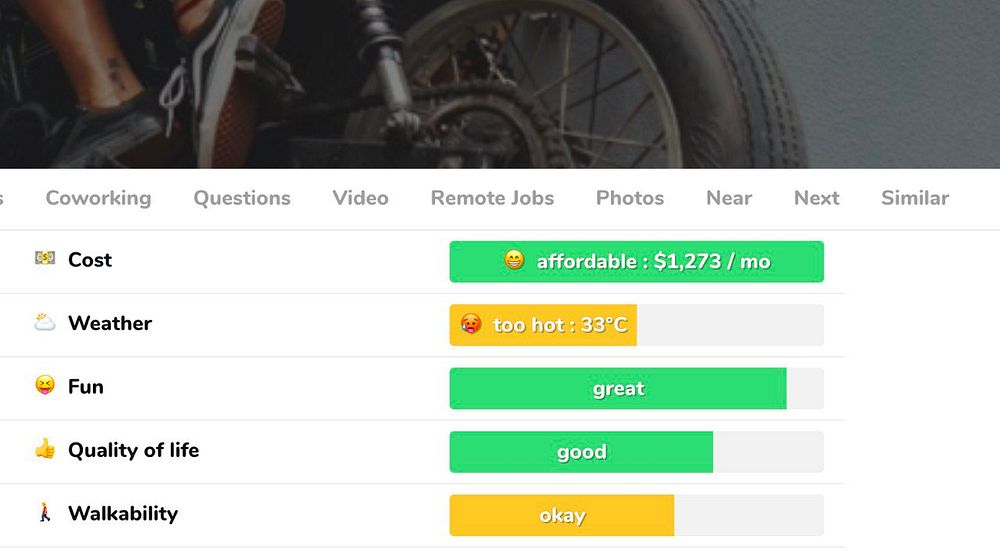1000x558 pixels.
Task: Switch to the Questions tab
Action: (242, 198)
